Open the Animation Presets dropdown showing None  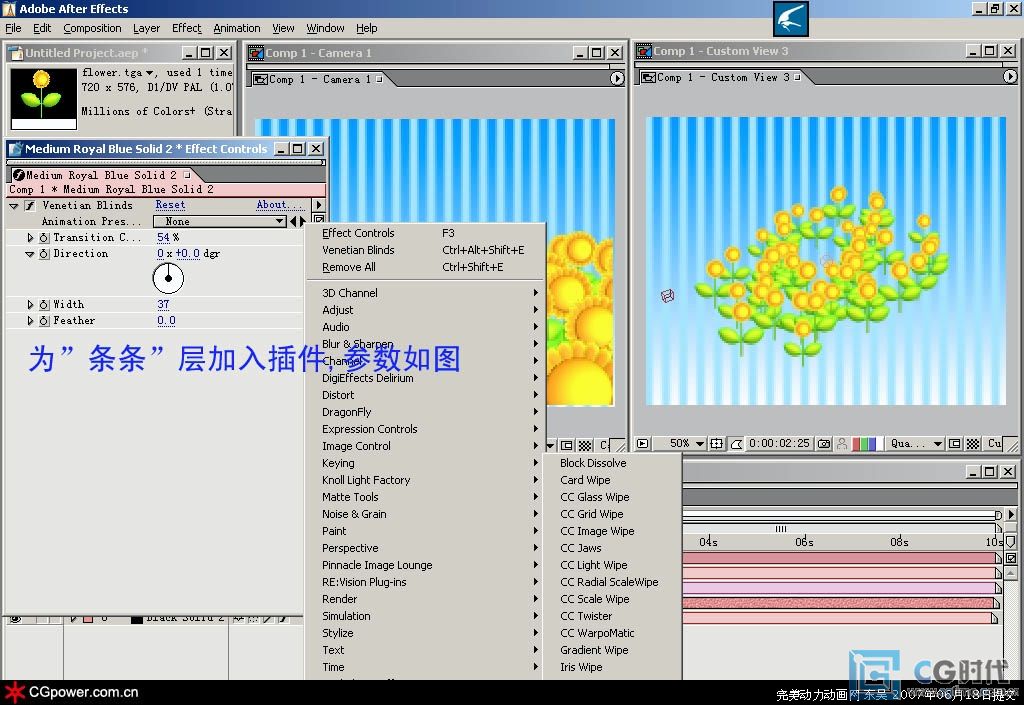(219, 221)
